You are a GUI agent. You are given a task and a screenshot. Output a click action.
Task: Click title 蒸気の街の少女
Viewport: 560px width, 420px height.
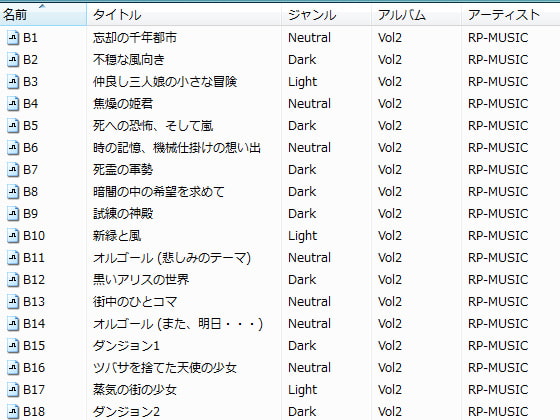coord(135,390)
